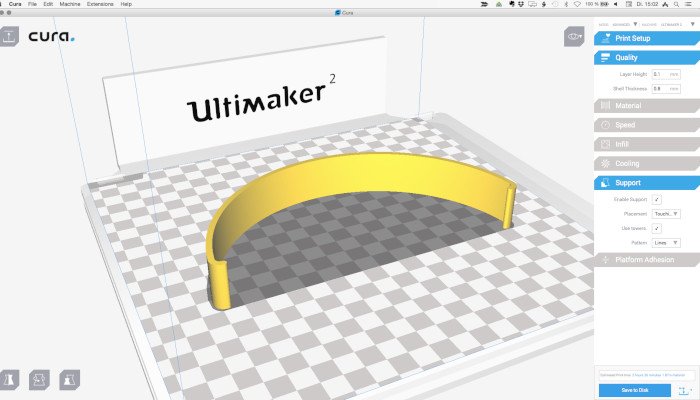Click the Print Setup header icon

click(606, 38)
